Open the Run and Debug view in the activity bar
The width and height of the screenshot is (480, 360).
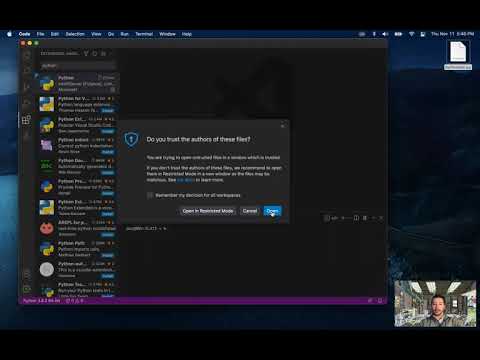pos(27,103)
